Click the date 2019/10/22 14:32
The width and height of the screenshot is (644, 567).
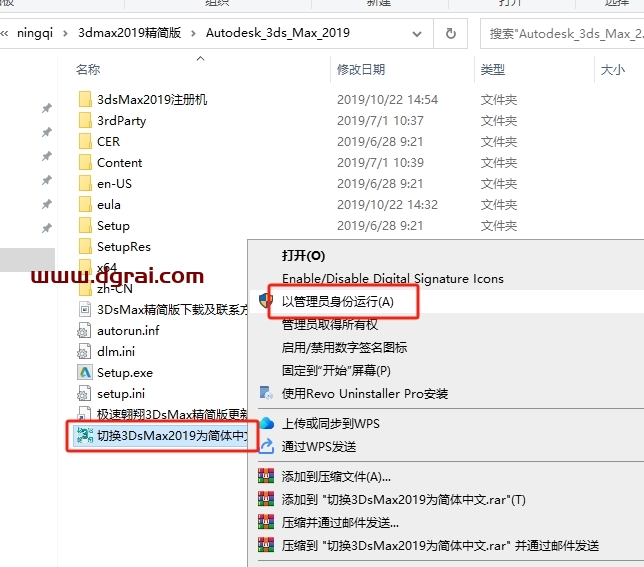[x=387, y=204]
